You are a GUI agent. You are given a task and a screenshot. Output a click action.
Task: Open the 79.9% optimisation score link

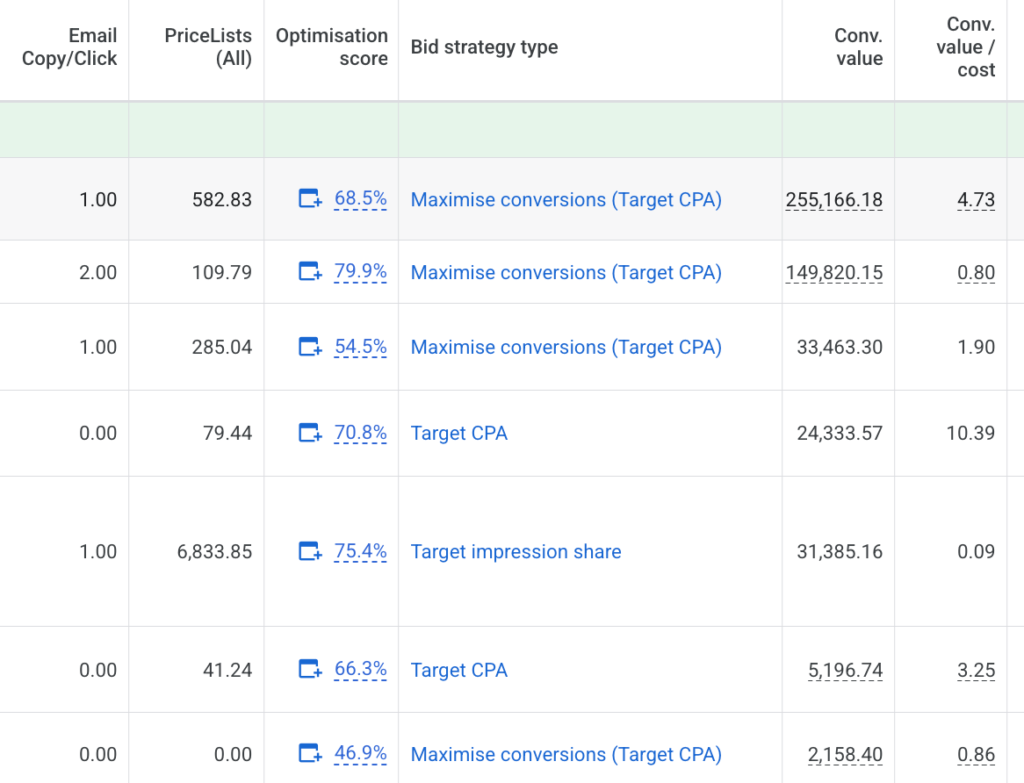click(x=360, y=272)
